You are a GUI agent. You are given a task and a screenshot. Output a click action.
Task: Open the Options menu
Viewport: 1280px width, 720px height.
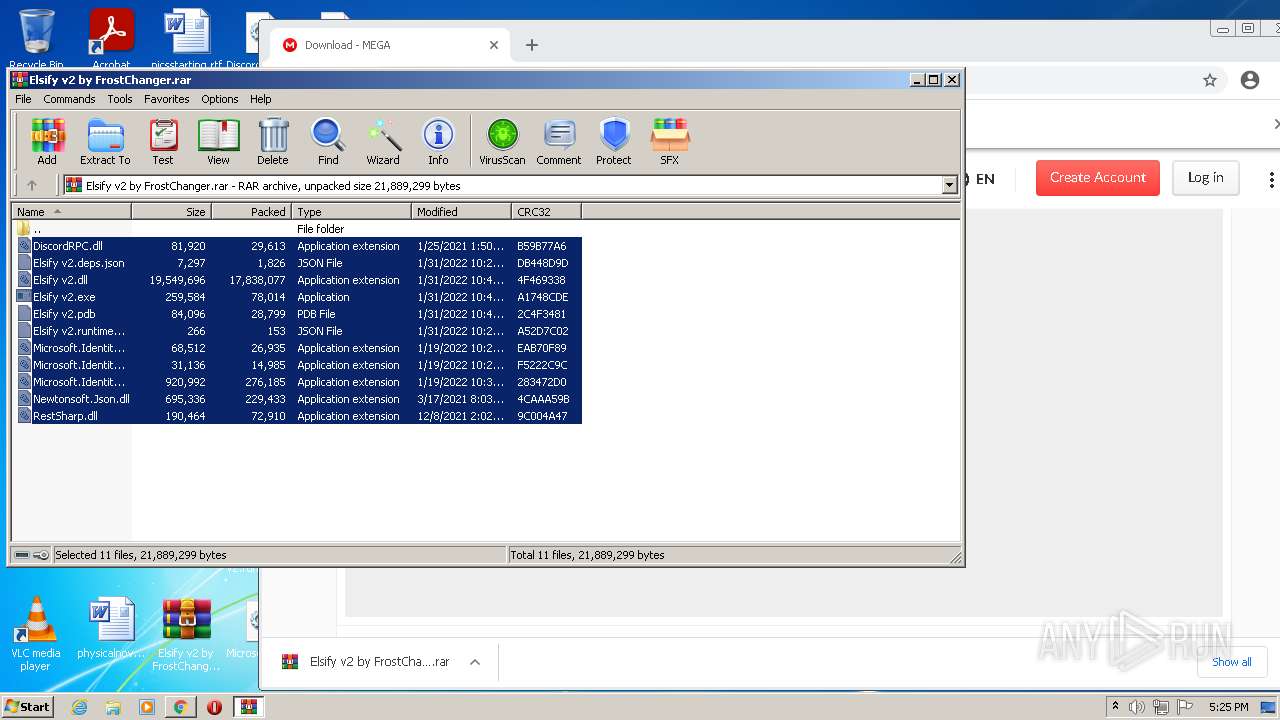[x=220, y=99]
